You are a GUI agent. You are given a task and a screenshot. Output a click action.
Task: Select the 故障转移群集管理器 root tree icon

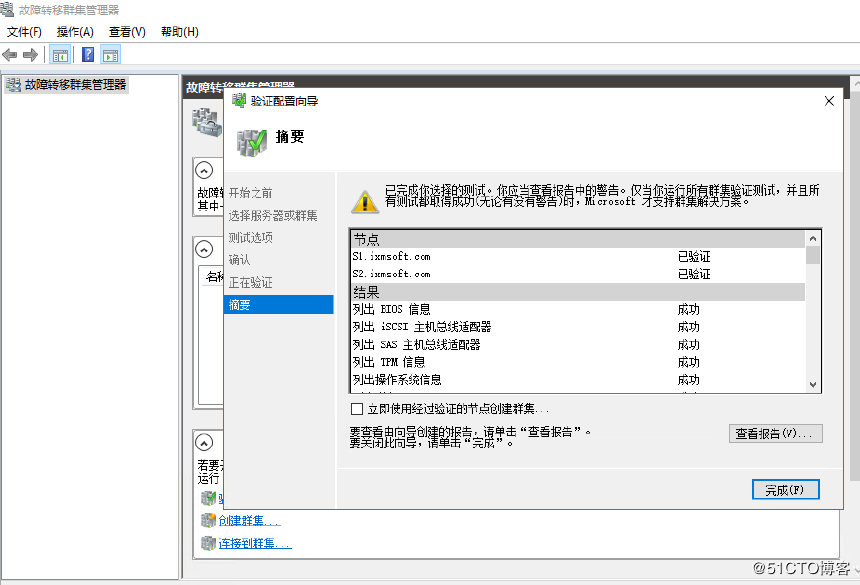[x=13, y=84]
